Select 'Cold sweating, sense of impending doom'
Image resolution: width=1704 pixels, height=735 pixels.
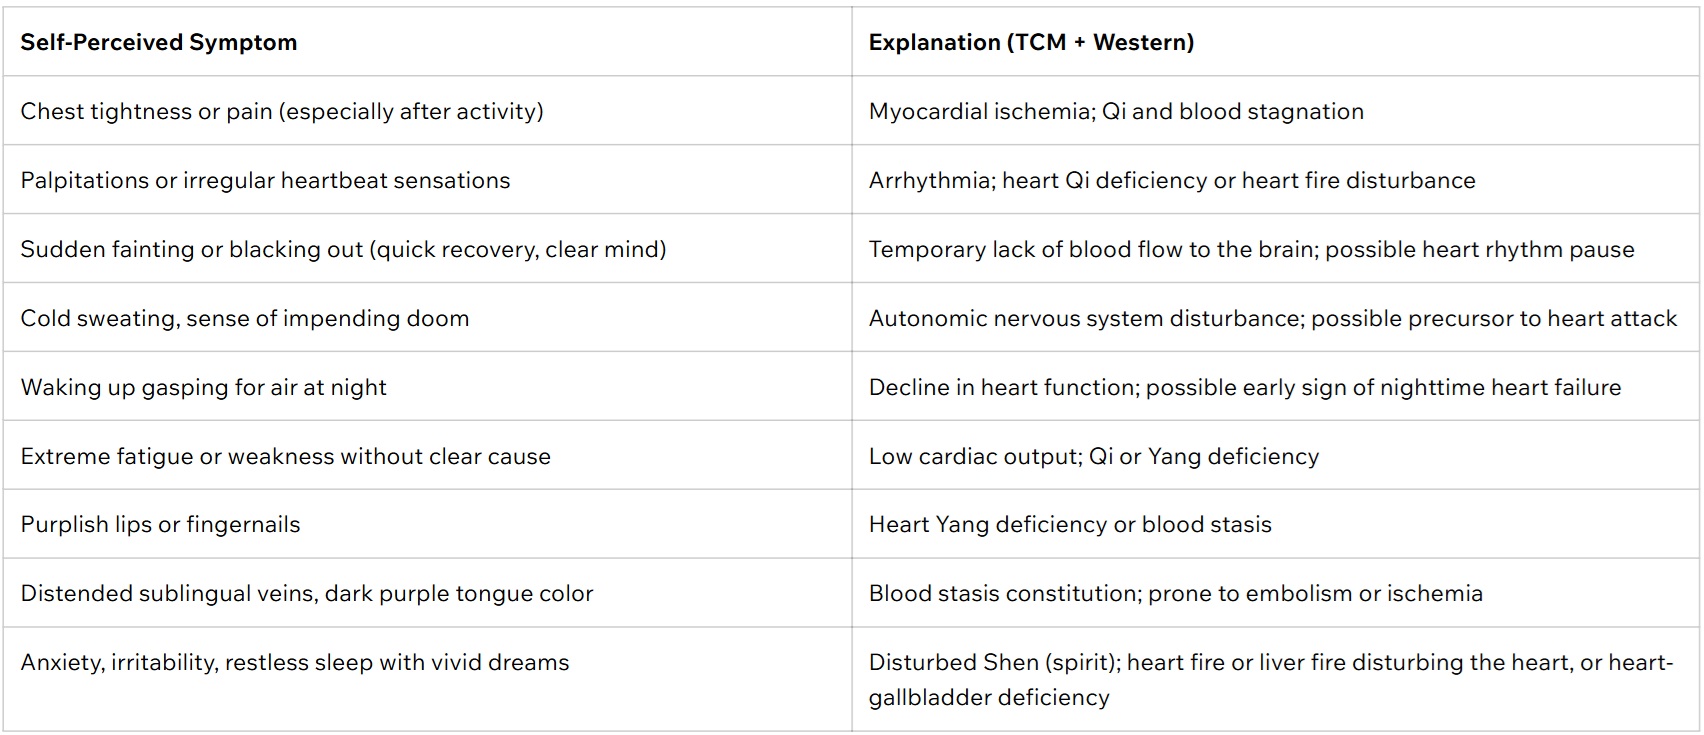[245, 318]
